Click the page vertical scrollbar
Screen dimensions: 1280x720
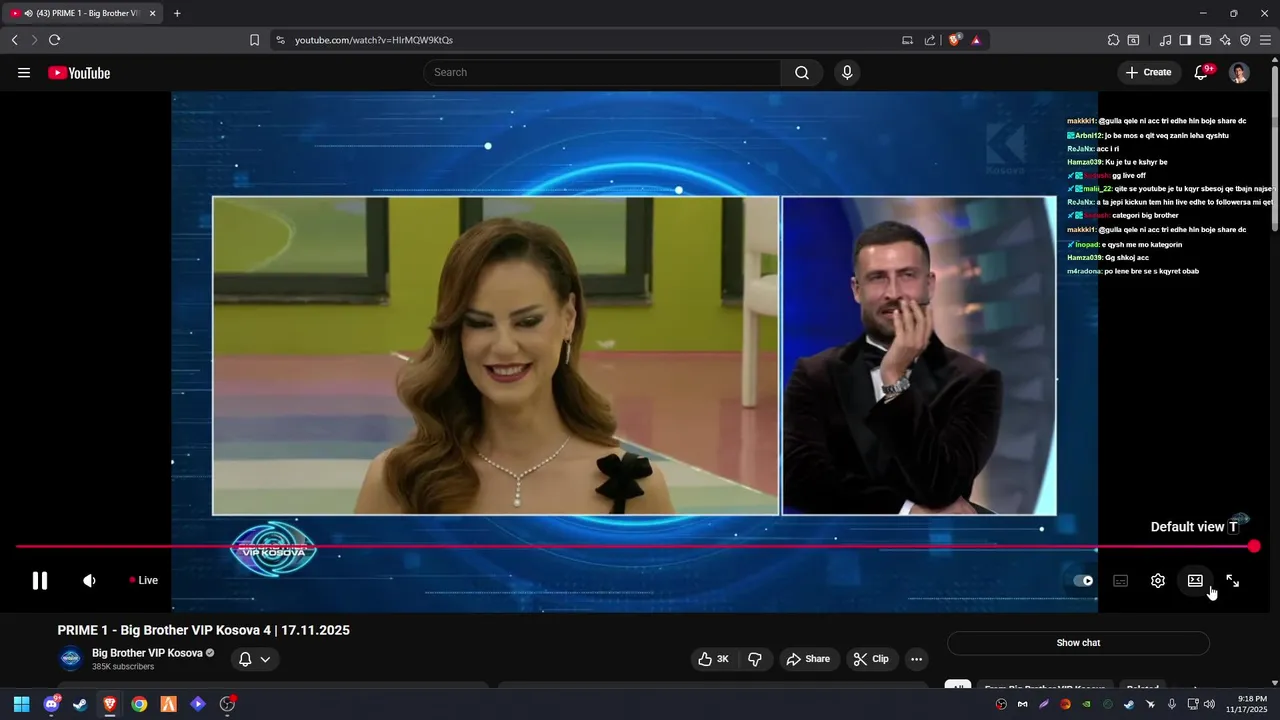[x=1274, y=150]
